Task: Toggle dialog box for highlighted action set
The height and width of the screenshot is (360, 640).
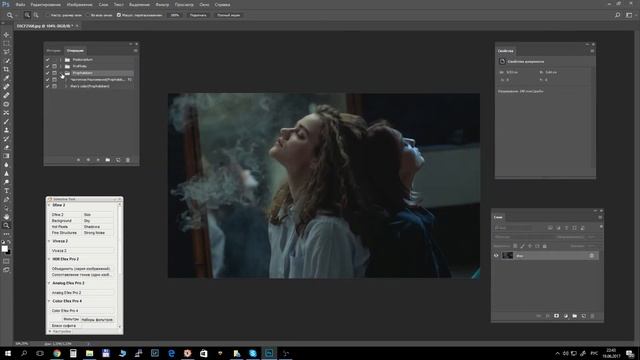Action: (x=54, y=73)
